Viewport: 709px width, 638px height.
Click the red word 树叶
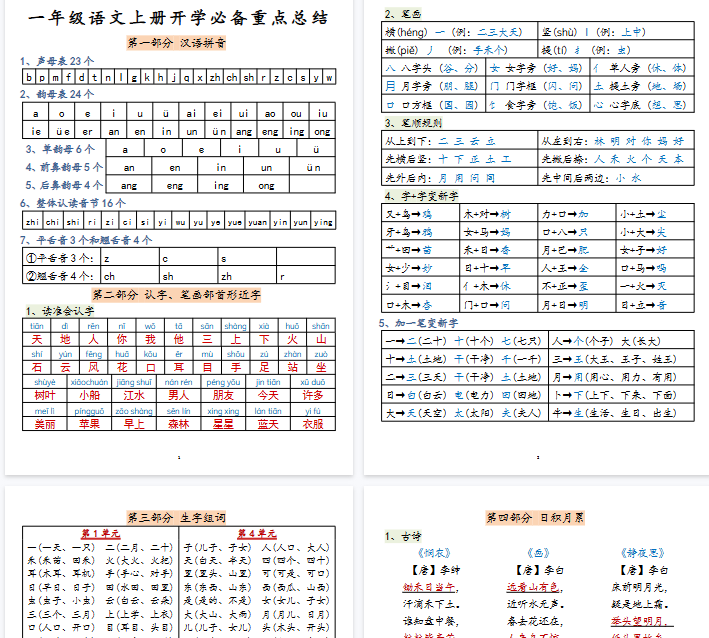pos(45,396)
